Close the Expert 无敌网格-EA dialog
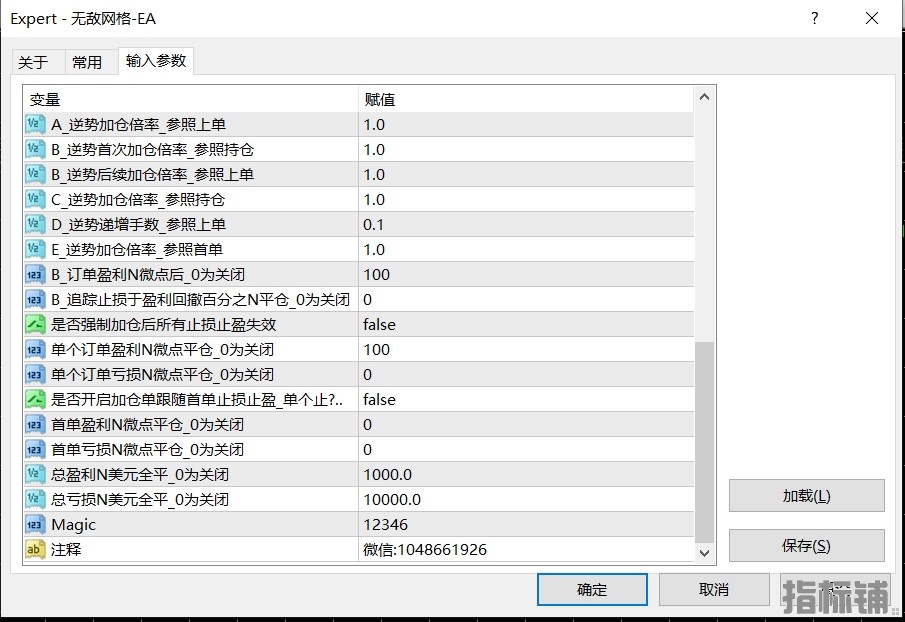The image size is (905, 622). [872, 18]
